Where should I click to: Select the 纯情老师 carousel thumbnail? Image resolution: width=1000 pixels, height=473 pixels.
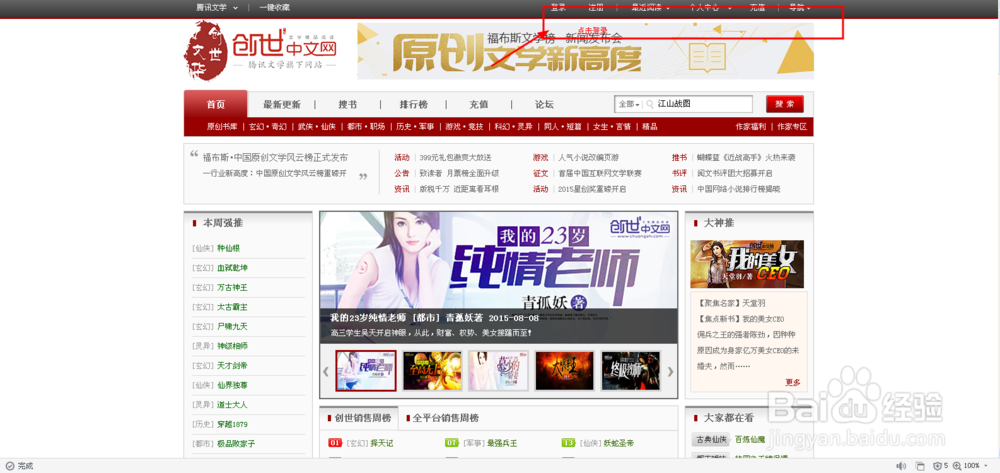[366, 370]
